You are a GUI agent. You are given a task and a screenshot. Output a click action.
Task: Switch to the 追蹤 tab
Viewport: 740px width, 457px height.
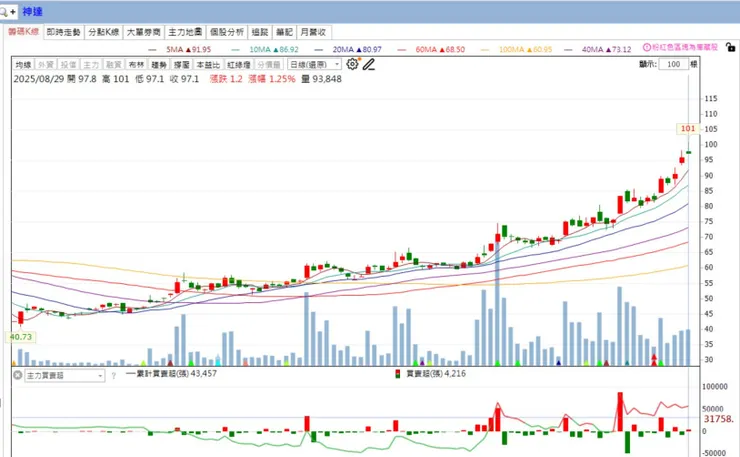(x=260, y=32)
